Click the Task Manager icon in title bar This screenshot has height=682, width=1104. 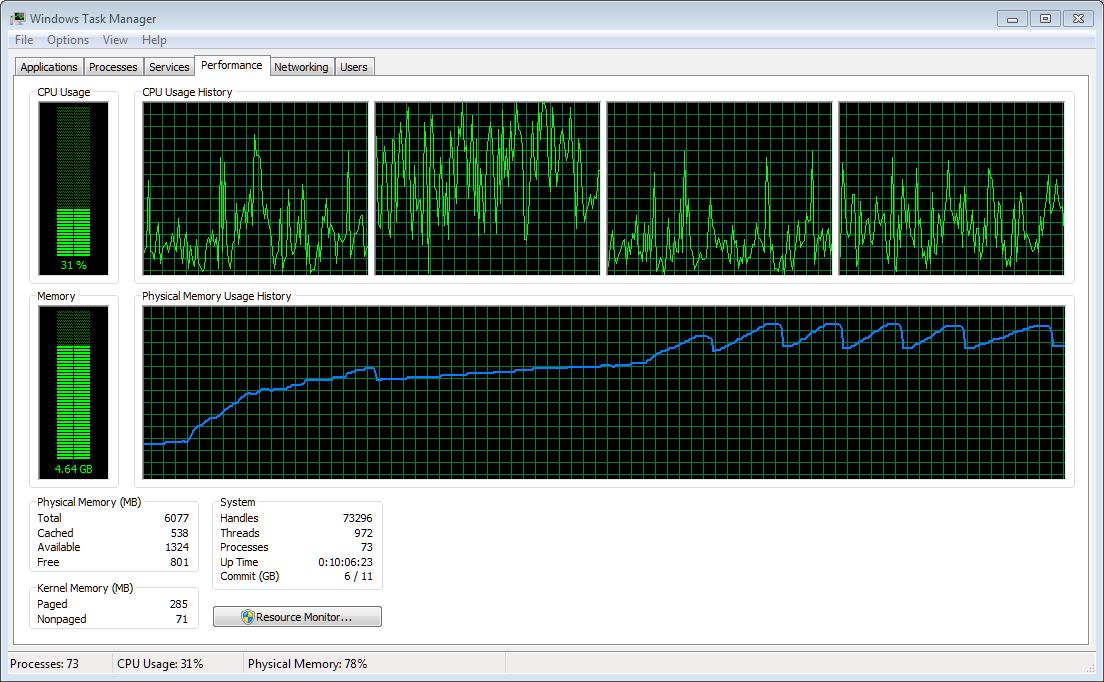pos(18,18)
